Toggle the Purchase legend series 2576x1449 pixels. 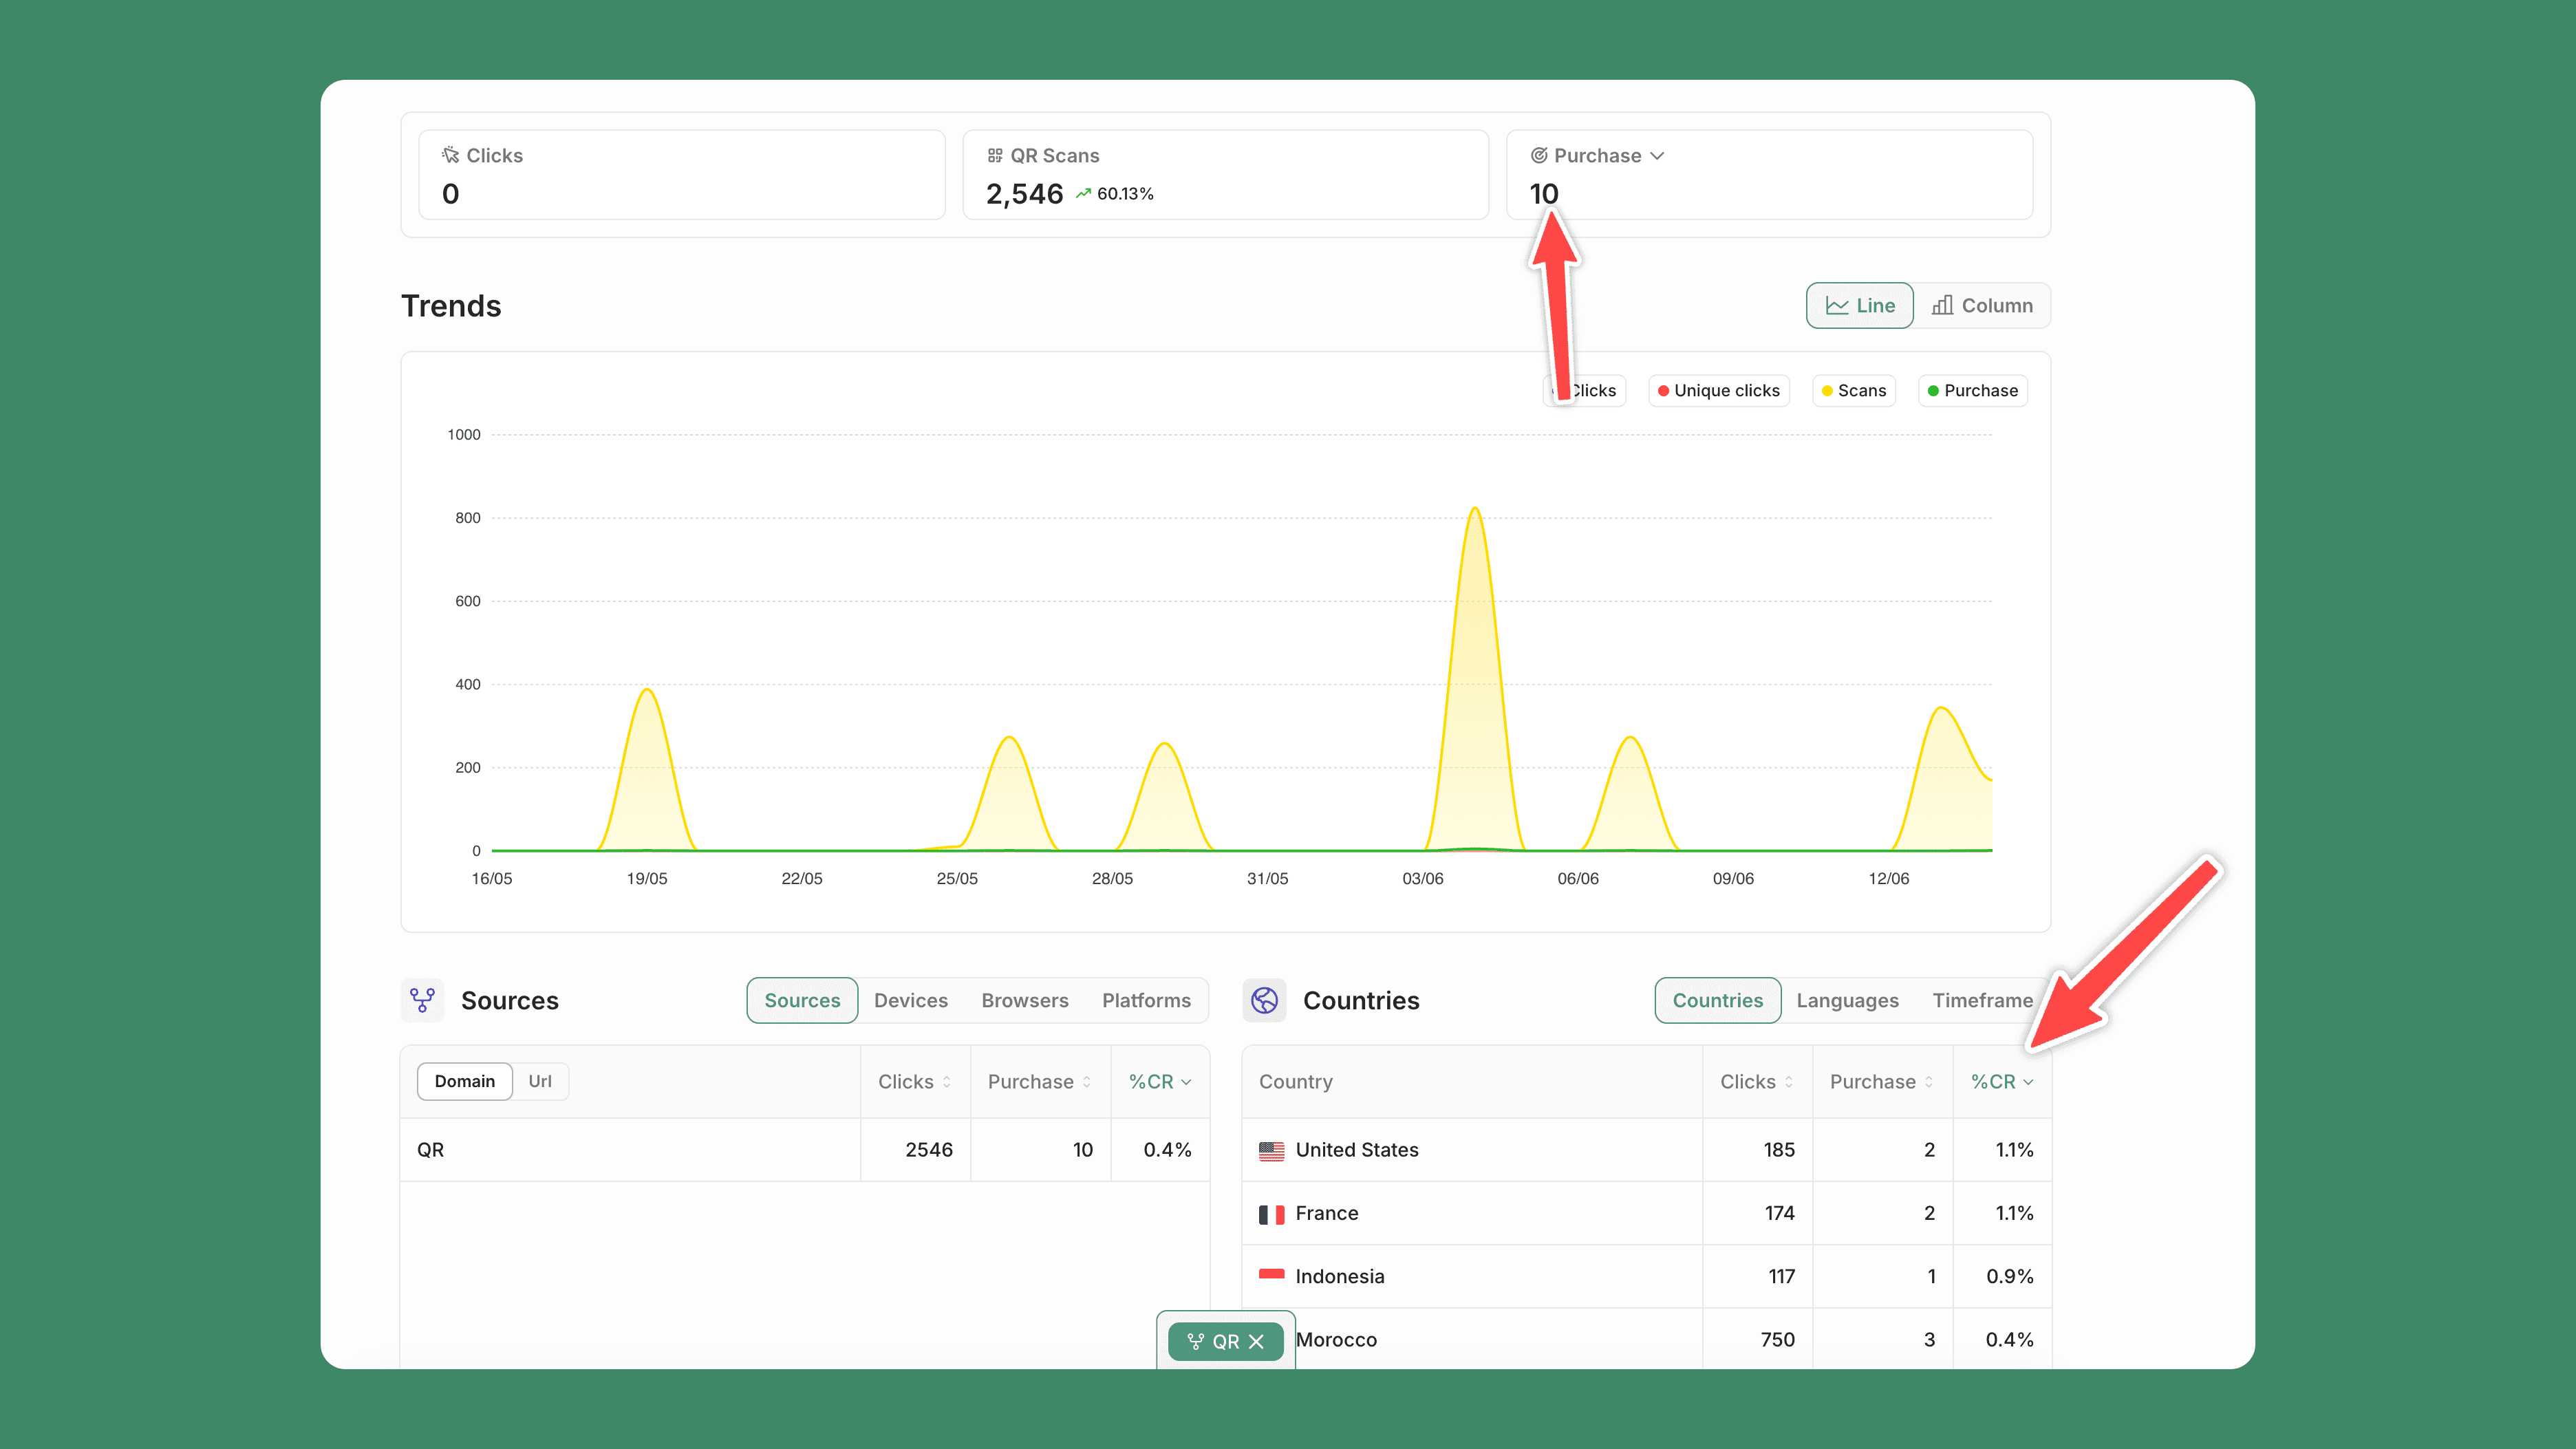1972,391
